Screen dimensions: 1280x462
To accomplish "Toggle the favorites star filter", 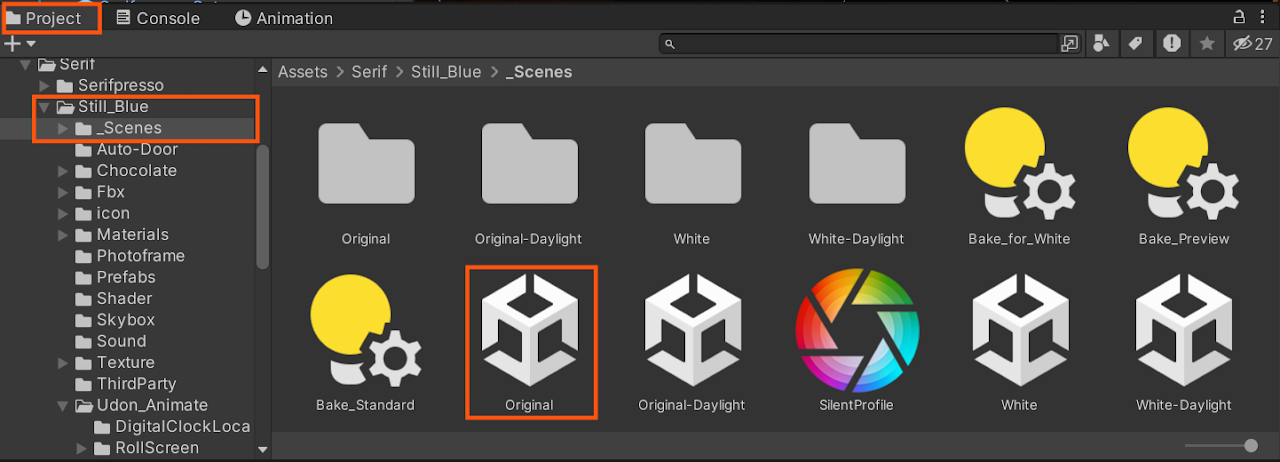I will [1207, 44].
